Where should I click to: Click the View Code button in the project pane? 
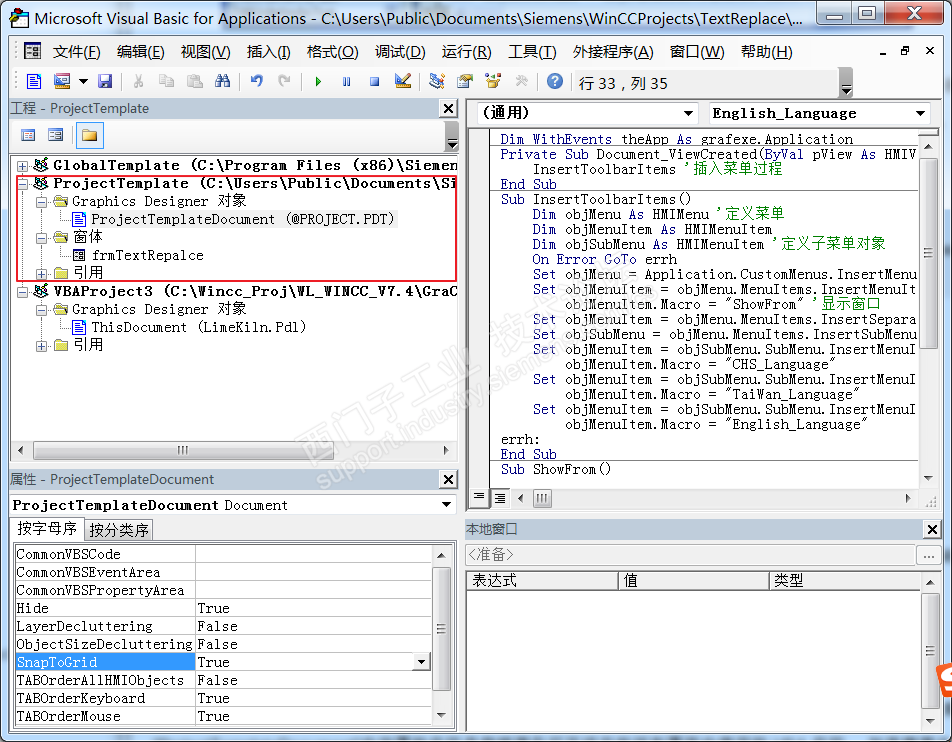(28, 135)
